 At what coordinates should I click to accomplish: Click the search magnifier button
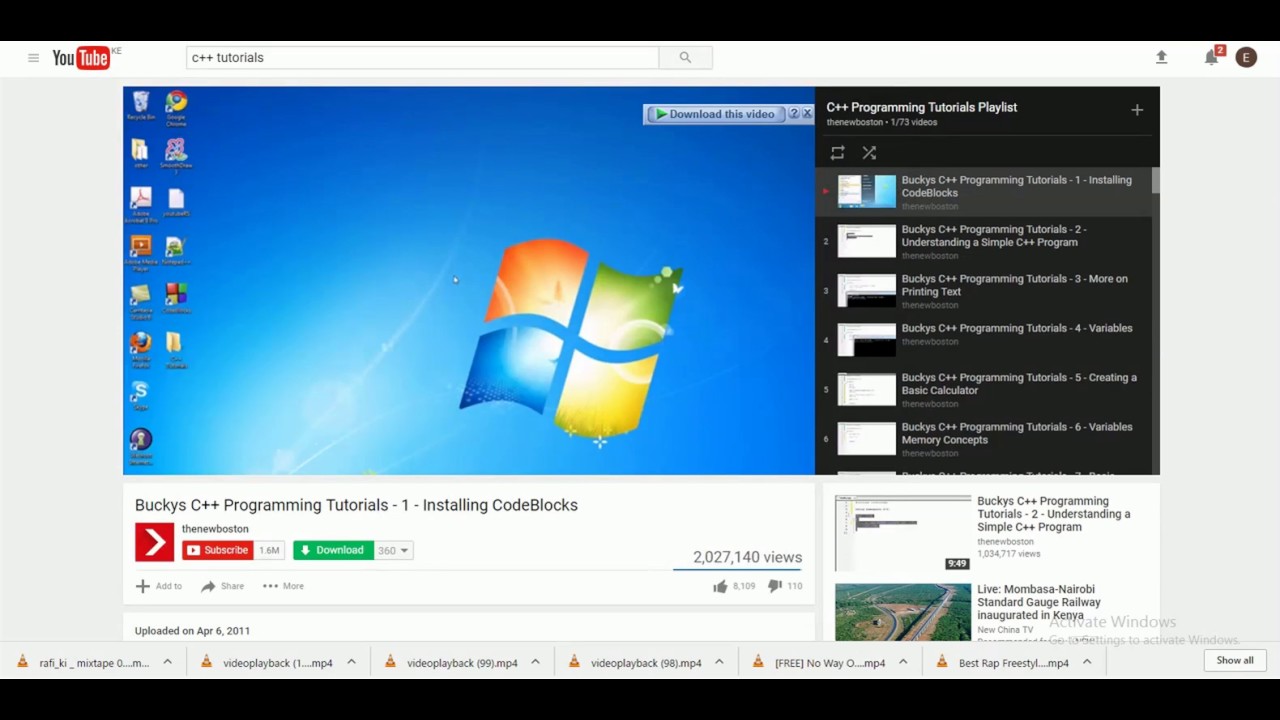685,58
